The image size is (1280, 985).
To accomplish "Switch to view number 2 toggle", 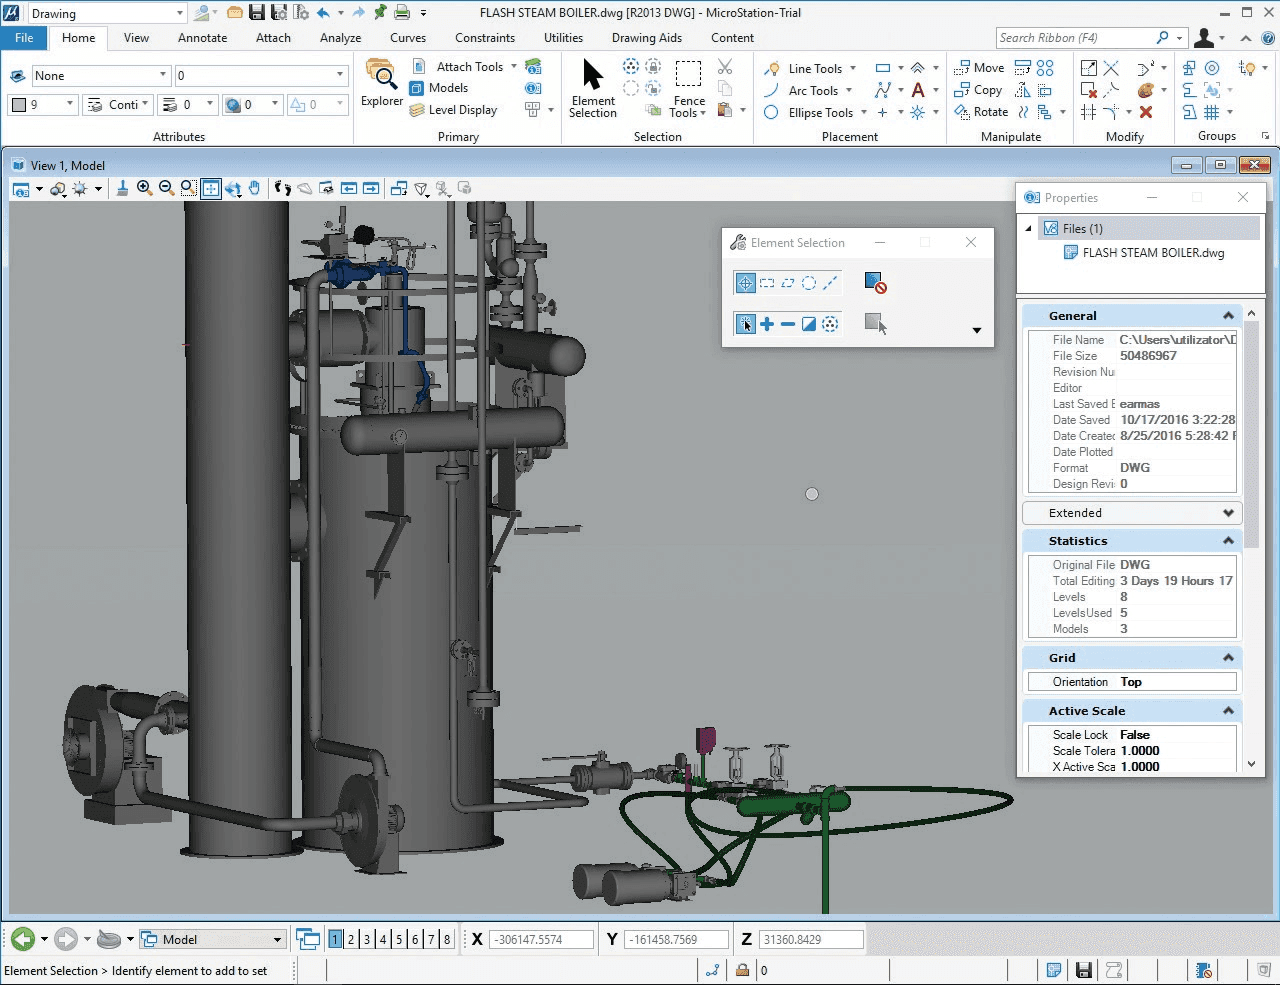I will 351,939.
